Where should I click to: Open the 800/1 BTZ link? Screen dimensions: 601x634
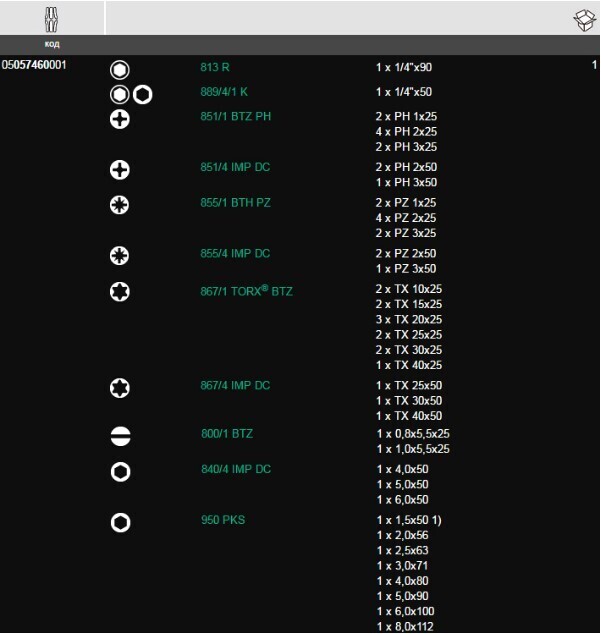pyautogui.click(x=227, y=434)
